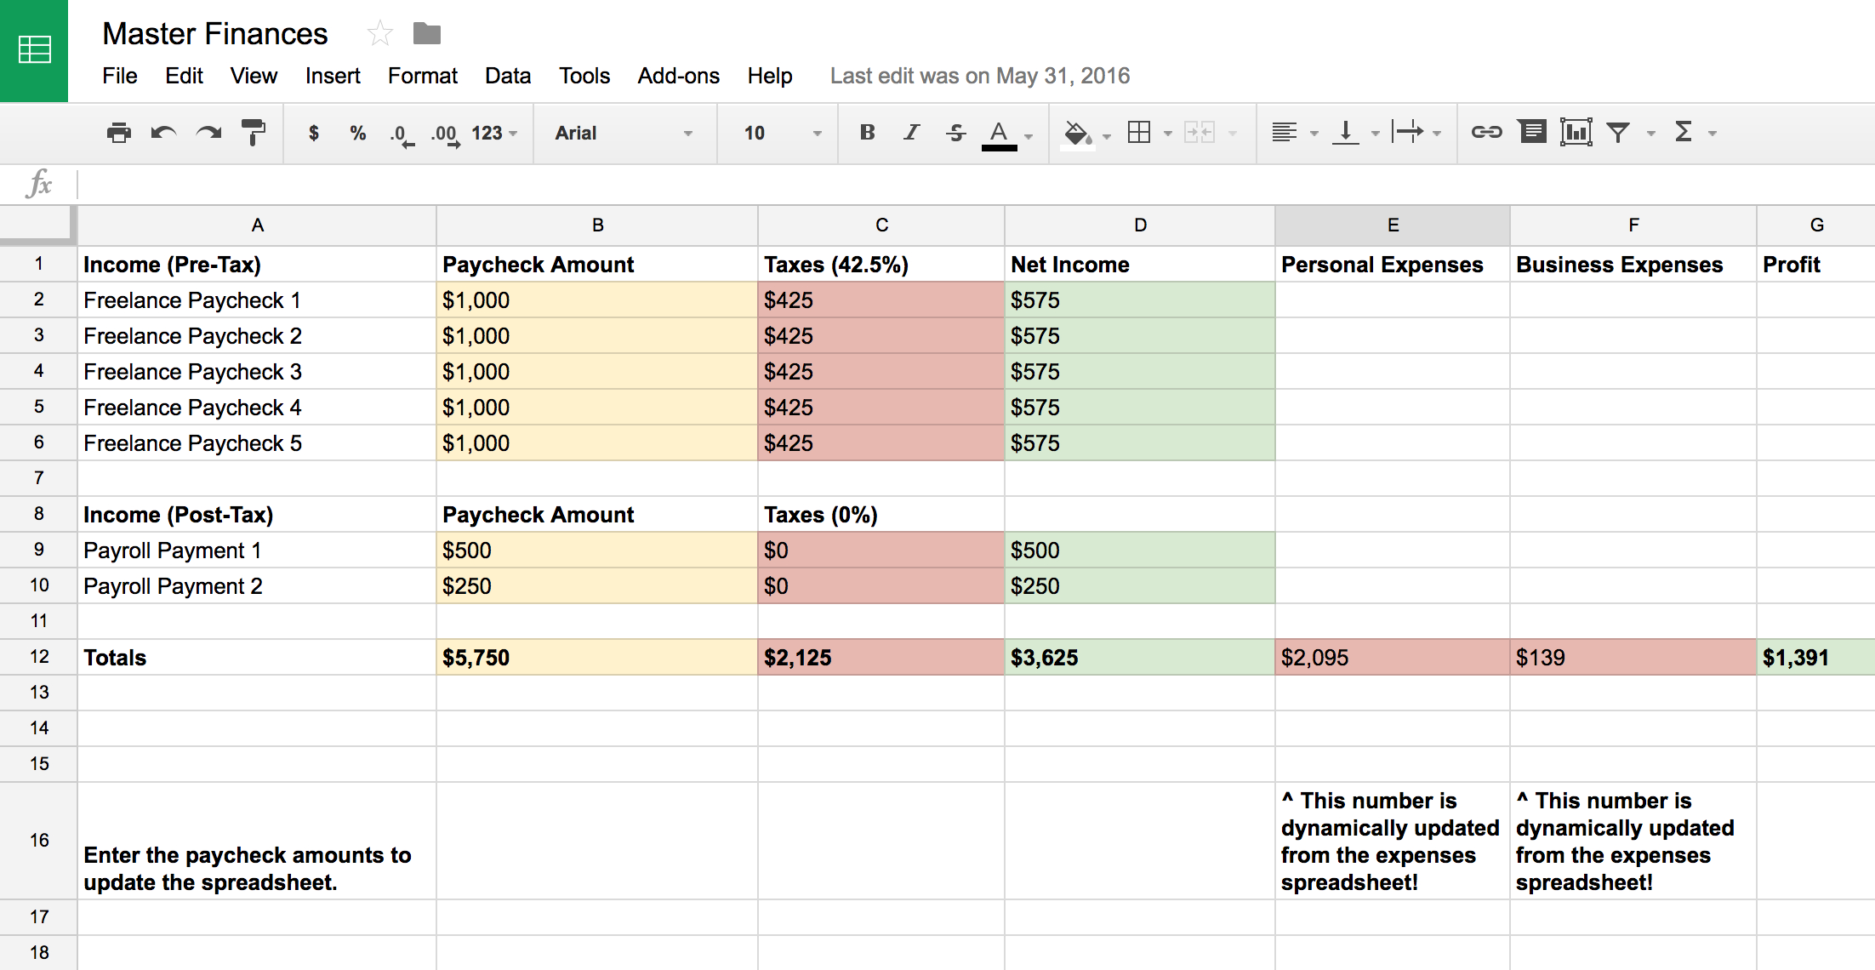Format selection as percent
The image size is (1875, 970).
pyautogui.click(x=357, y=131)
